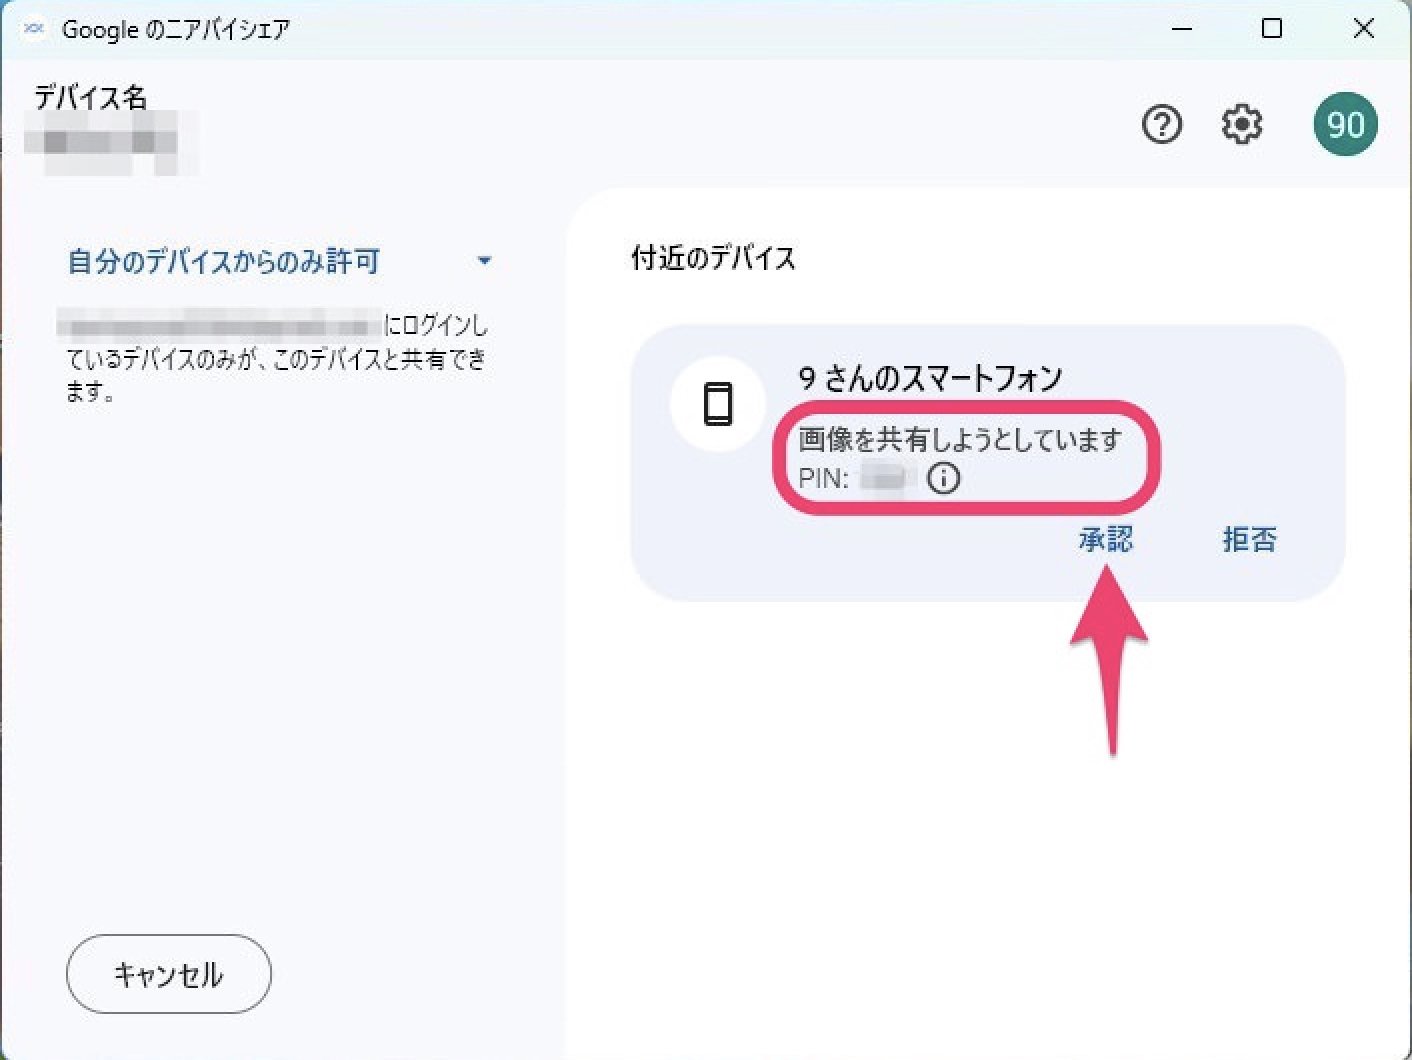
Task: Click the dropdown arrow beside 自分のデバイスからのみ許可
Action: tap(484, 261)
